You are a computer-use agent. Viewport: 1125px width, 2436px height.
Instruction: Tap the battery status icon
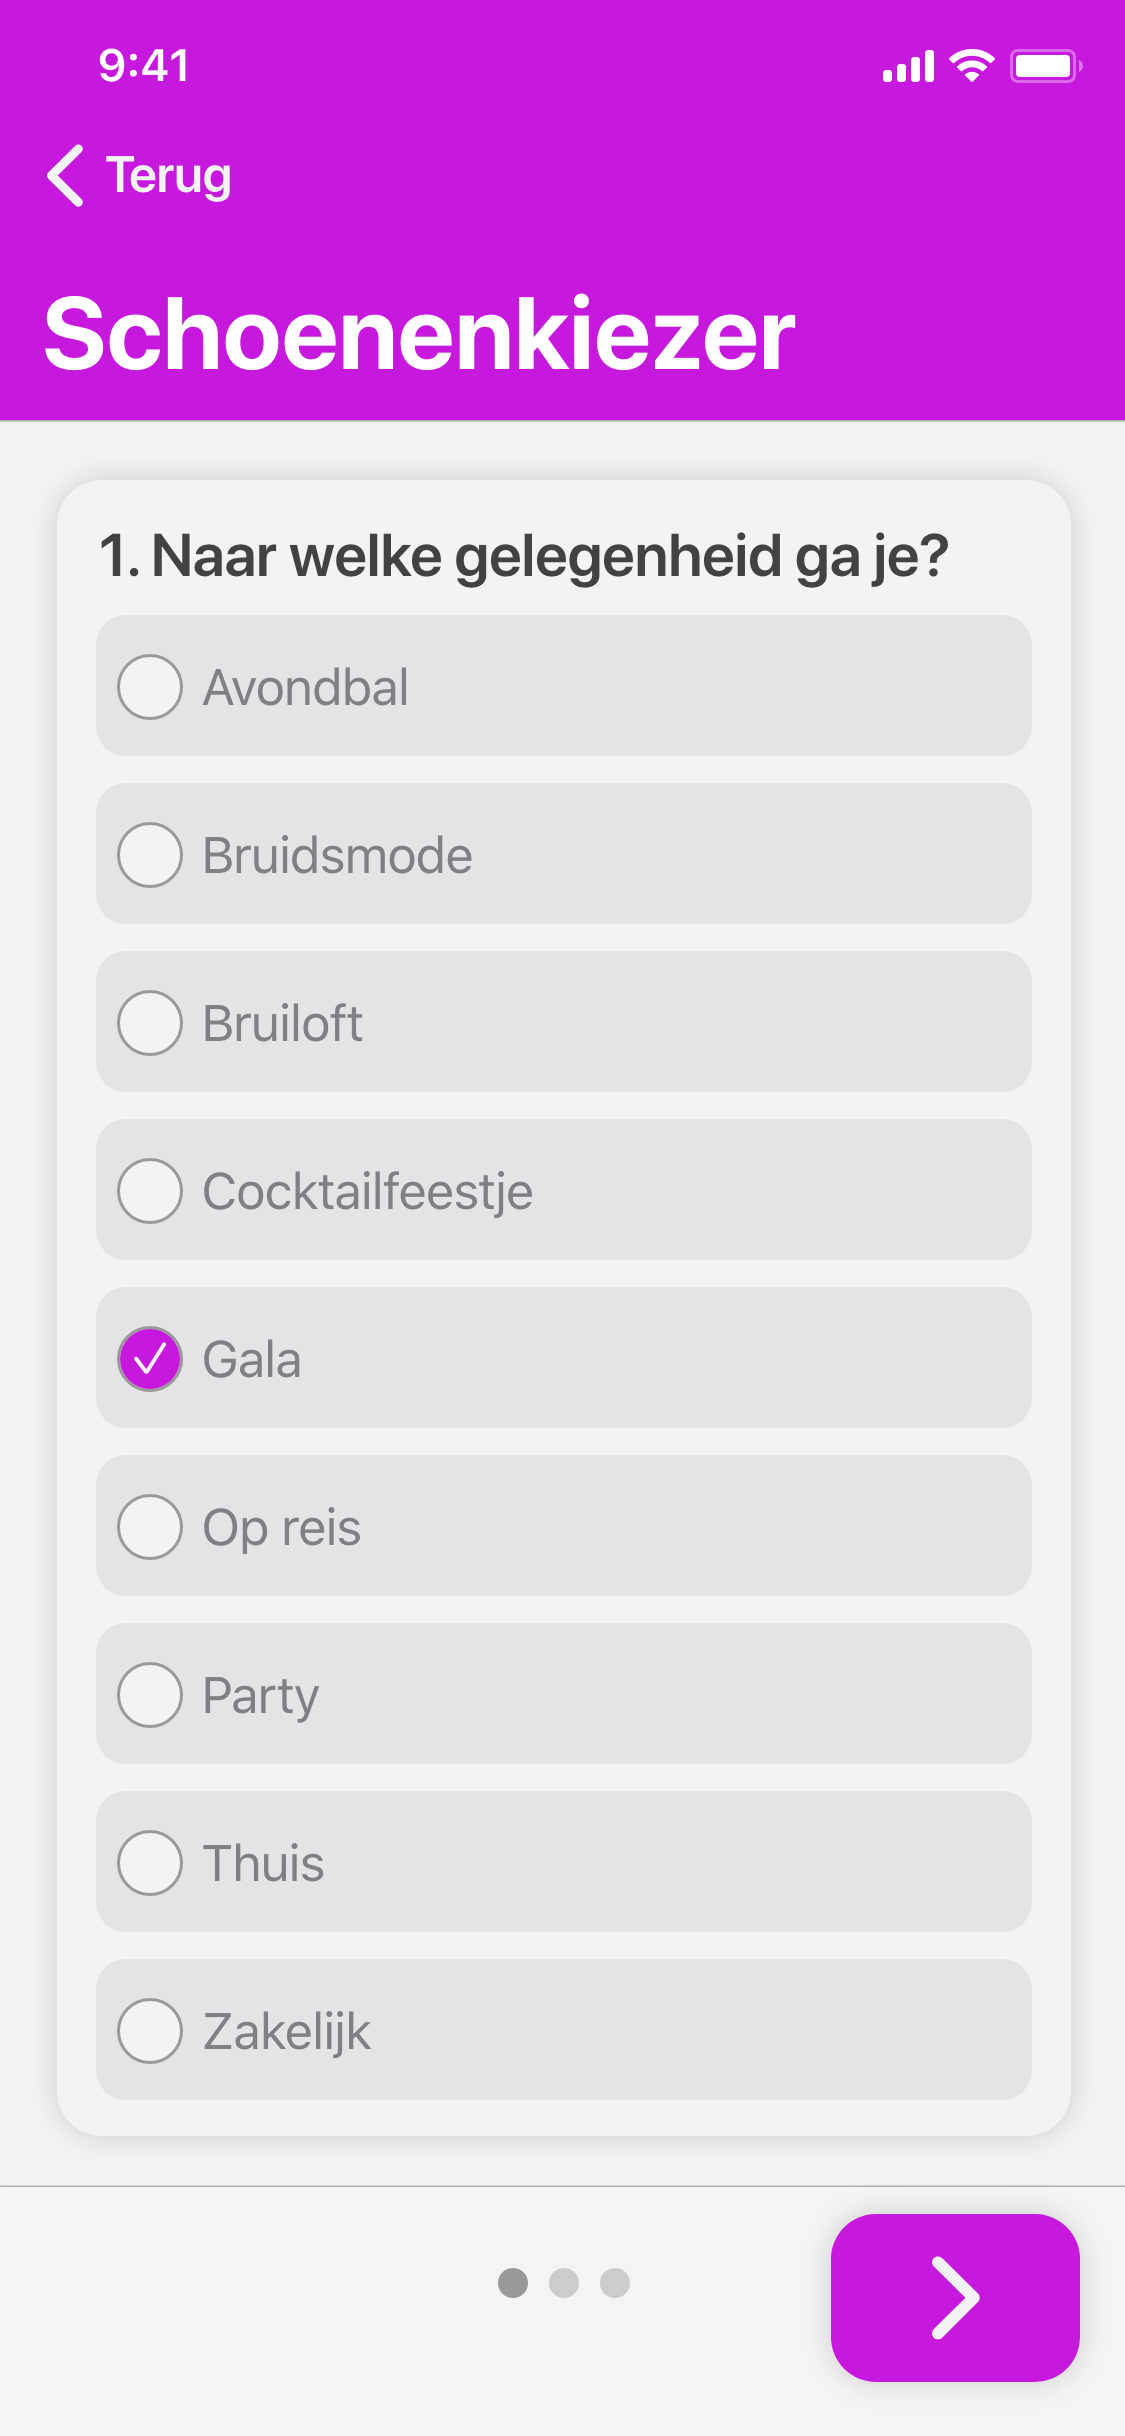pyautogui.click(x=1045, y=66)
